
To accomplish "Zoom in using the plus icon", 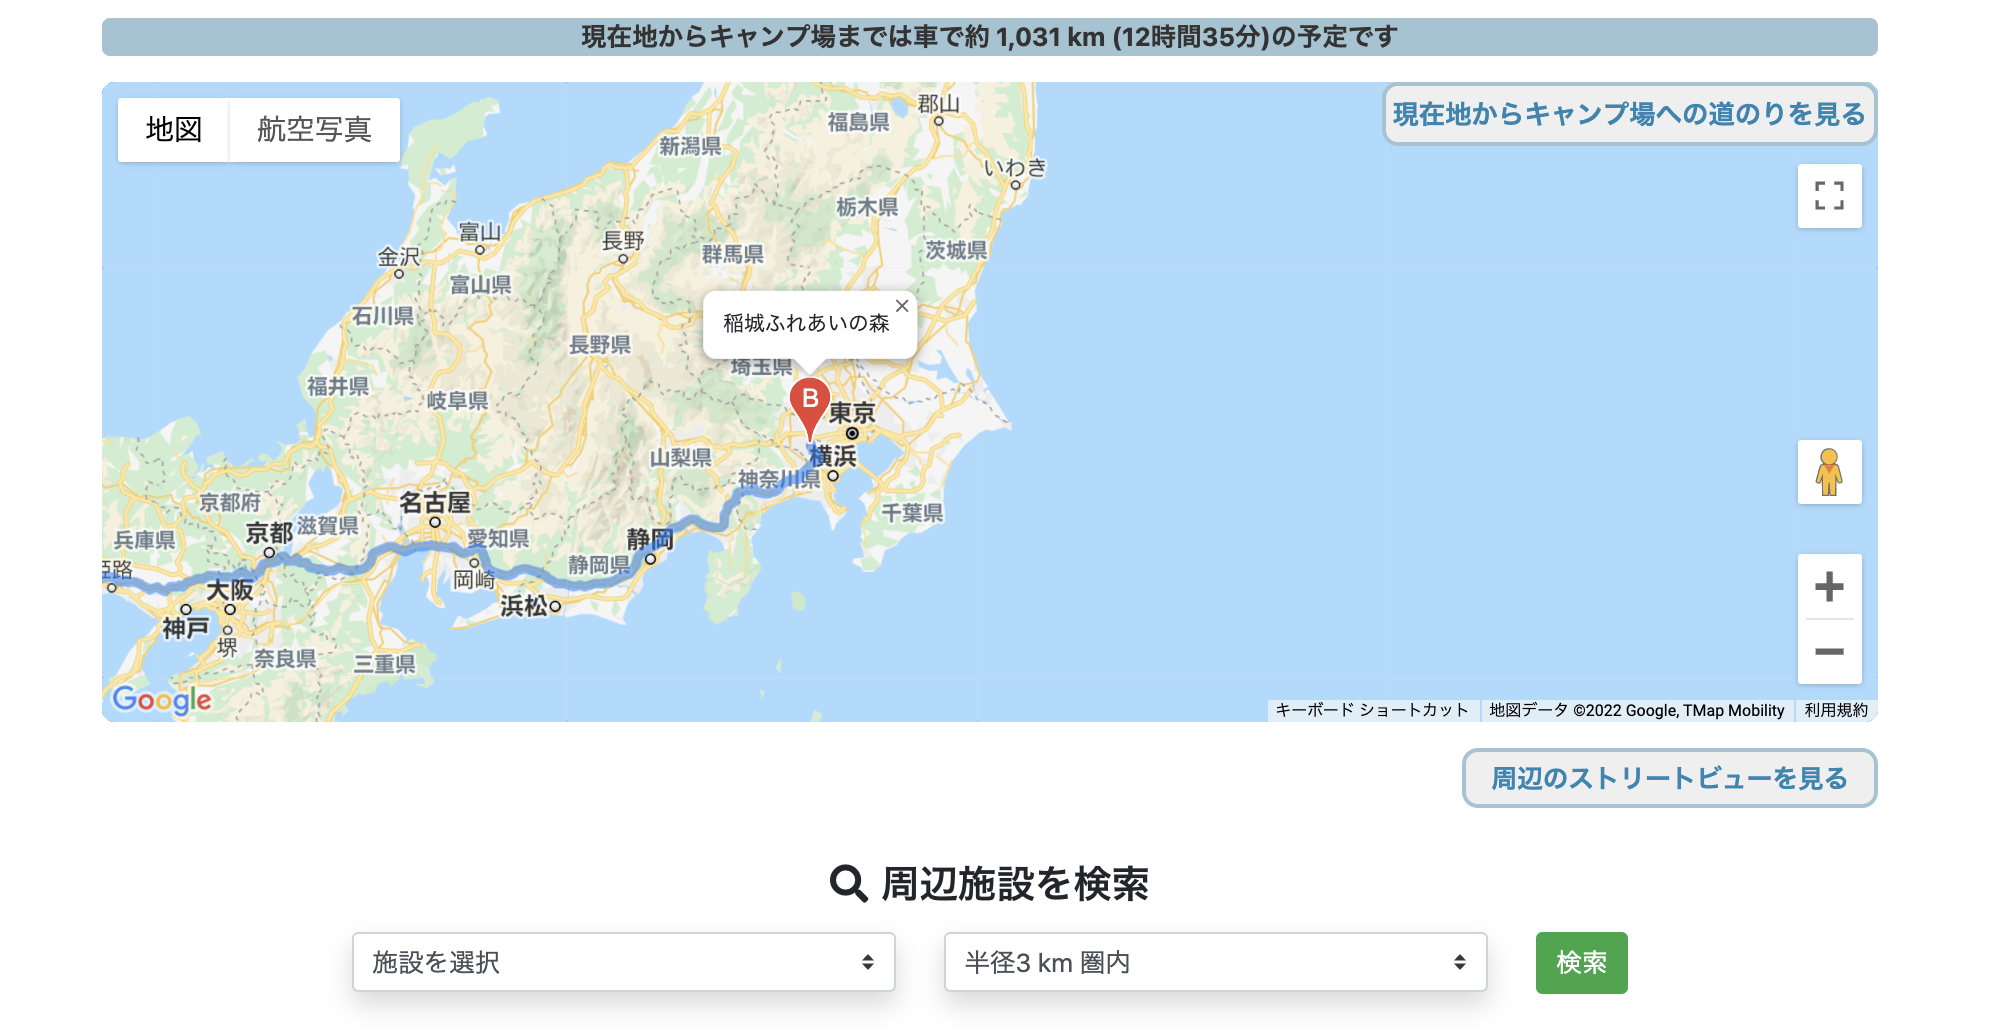I will tap(1829, 585).
